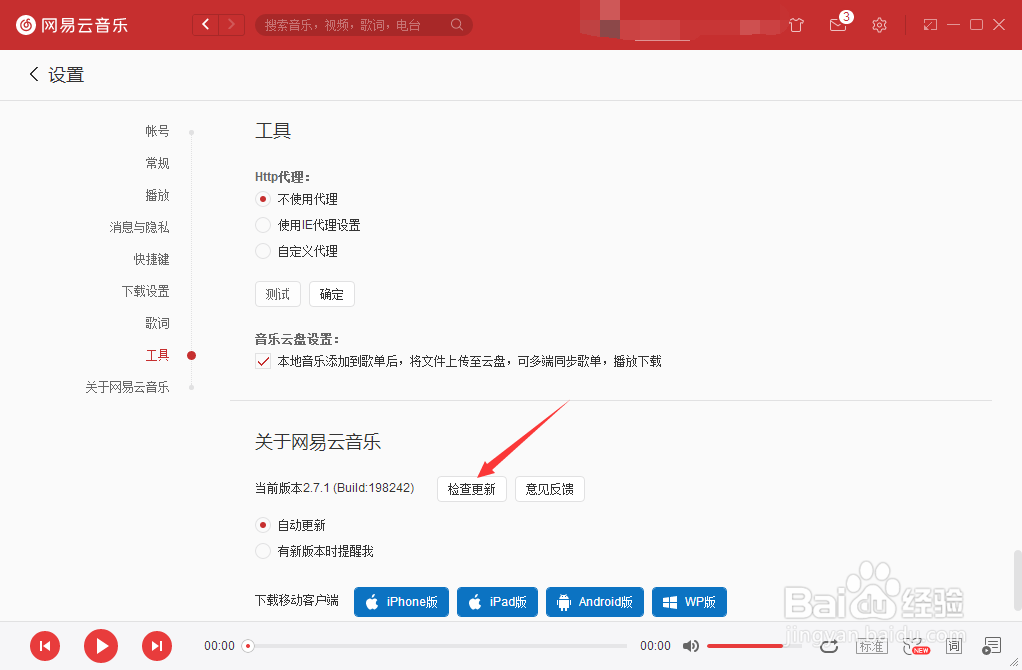Open the 常规 settings section
This screenshot has width=1022, height=670.
pos(157,163)
